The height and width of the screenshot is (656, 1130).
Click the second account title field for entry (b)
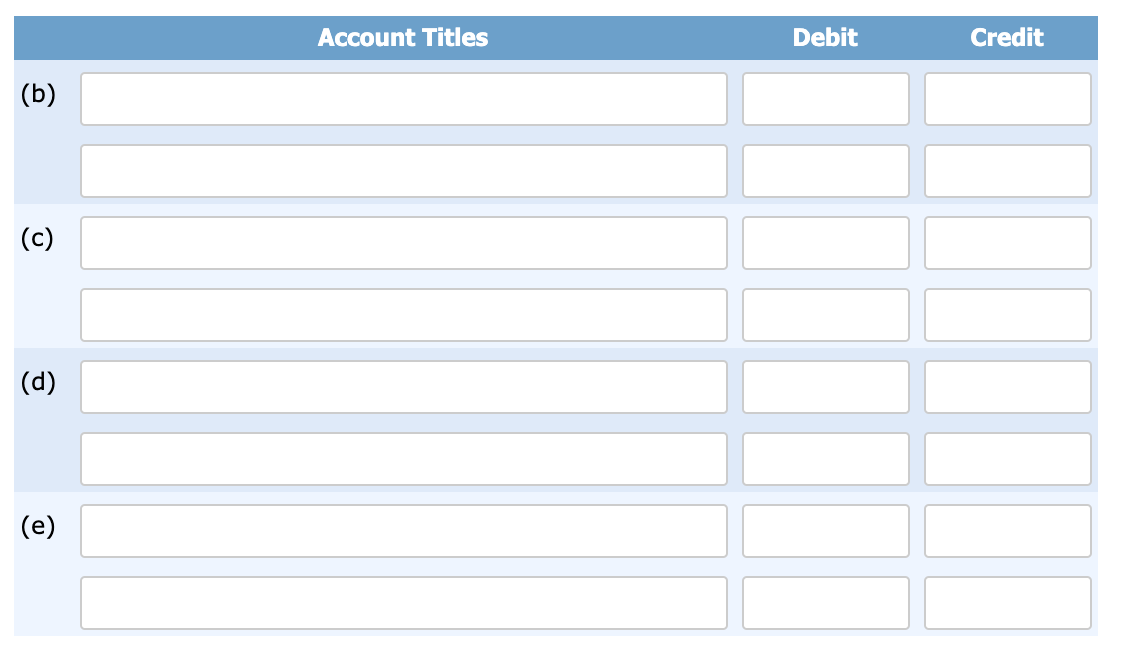pos(403,170)
